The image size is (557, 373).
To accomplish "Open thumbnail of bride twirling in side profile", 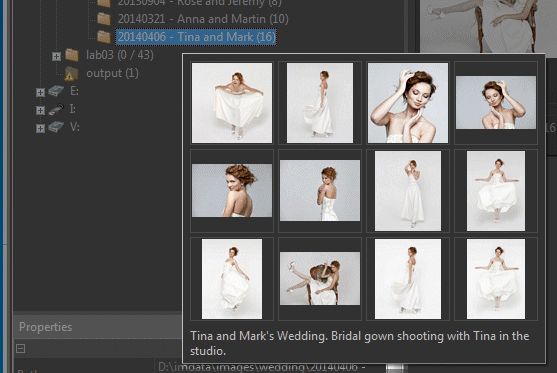I will click(x=320, y=103).
